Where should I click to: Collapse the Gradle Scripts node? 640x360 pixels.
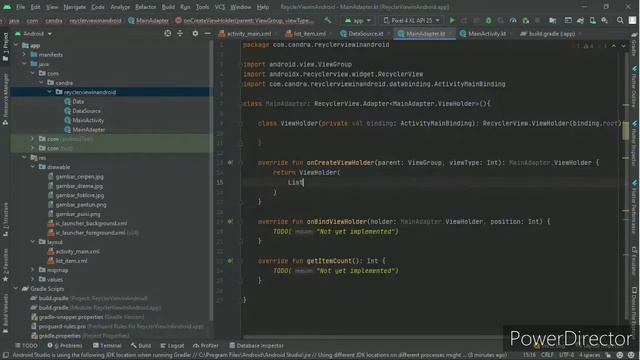click(16, 289)
